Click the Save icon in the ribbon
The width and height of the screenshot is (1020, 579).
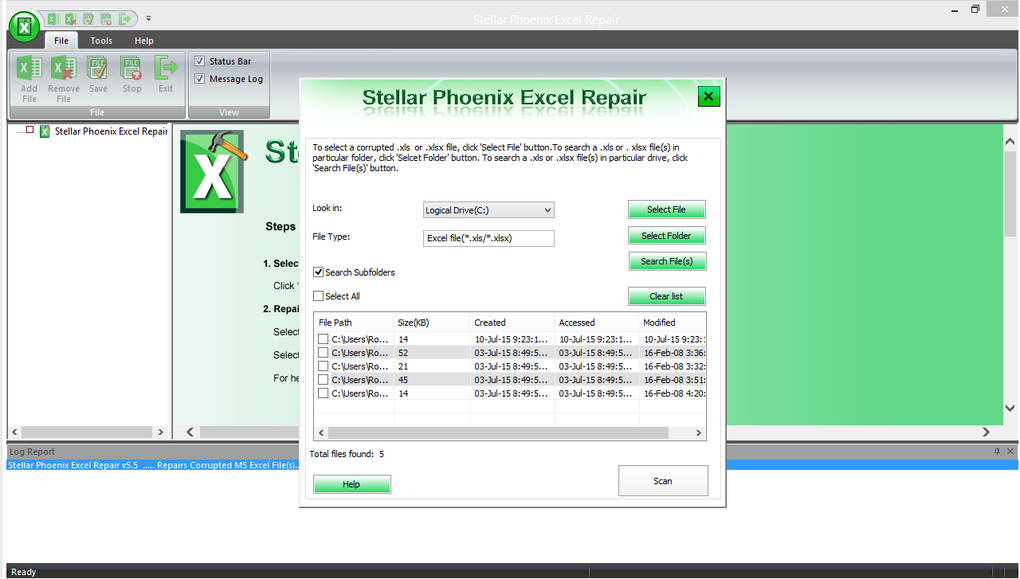(x=97, y=70)
